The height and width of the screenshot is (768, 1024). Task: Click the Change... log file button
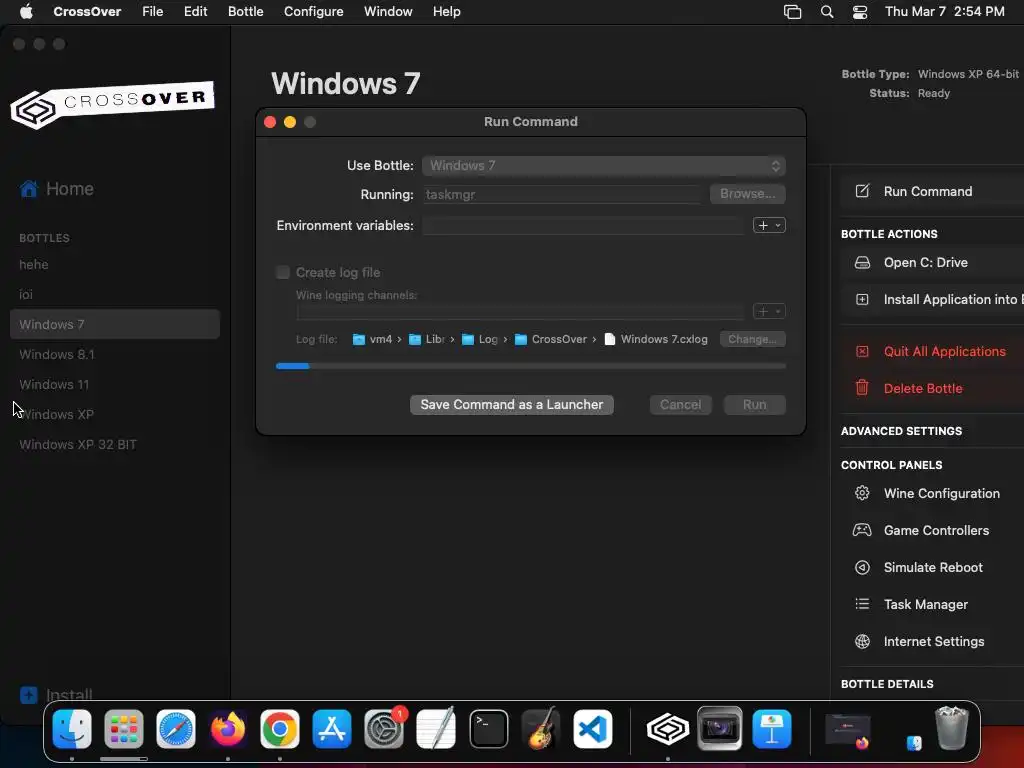pos(752,340)
